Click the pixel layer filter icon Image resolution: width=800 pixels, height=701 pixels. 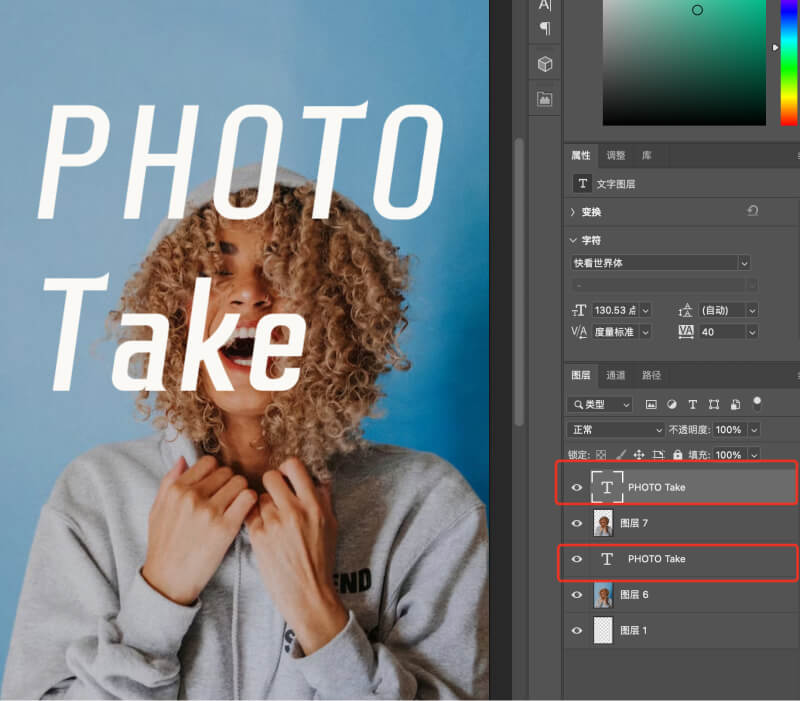(651, 405)
